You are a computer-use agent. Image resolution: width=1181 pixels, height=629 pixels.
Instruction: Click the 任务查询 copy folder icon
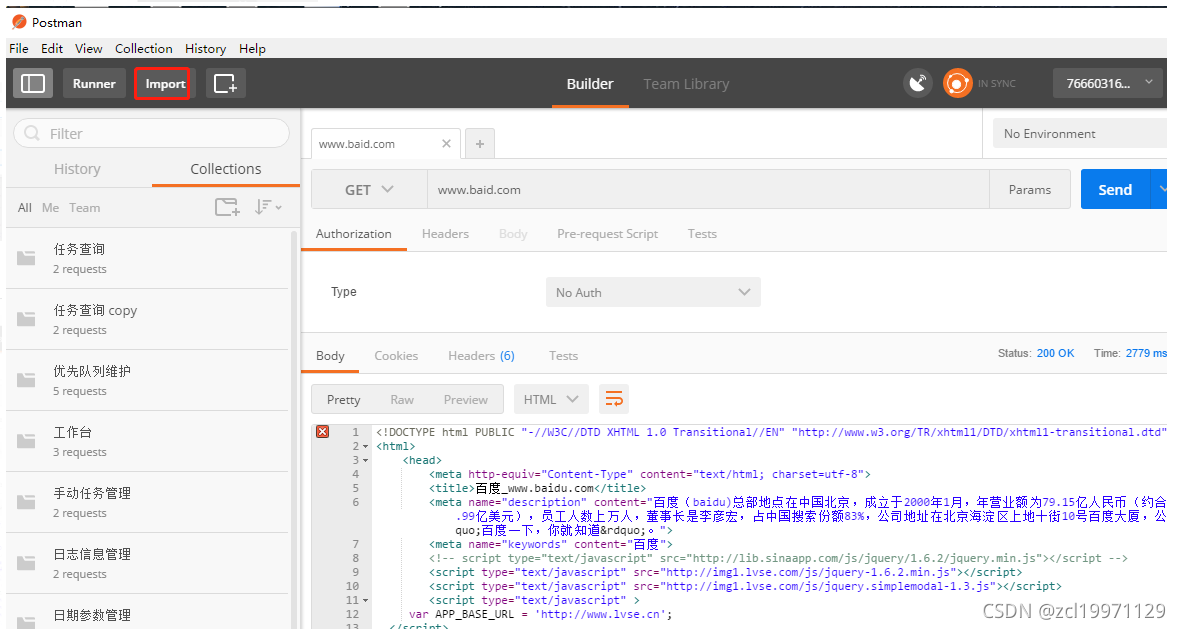pyautogui.click(x=26, y=319)
